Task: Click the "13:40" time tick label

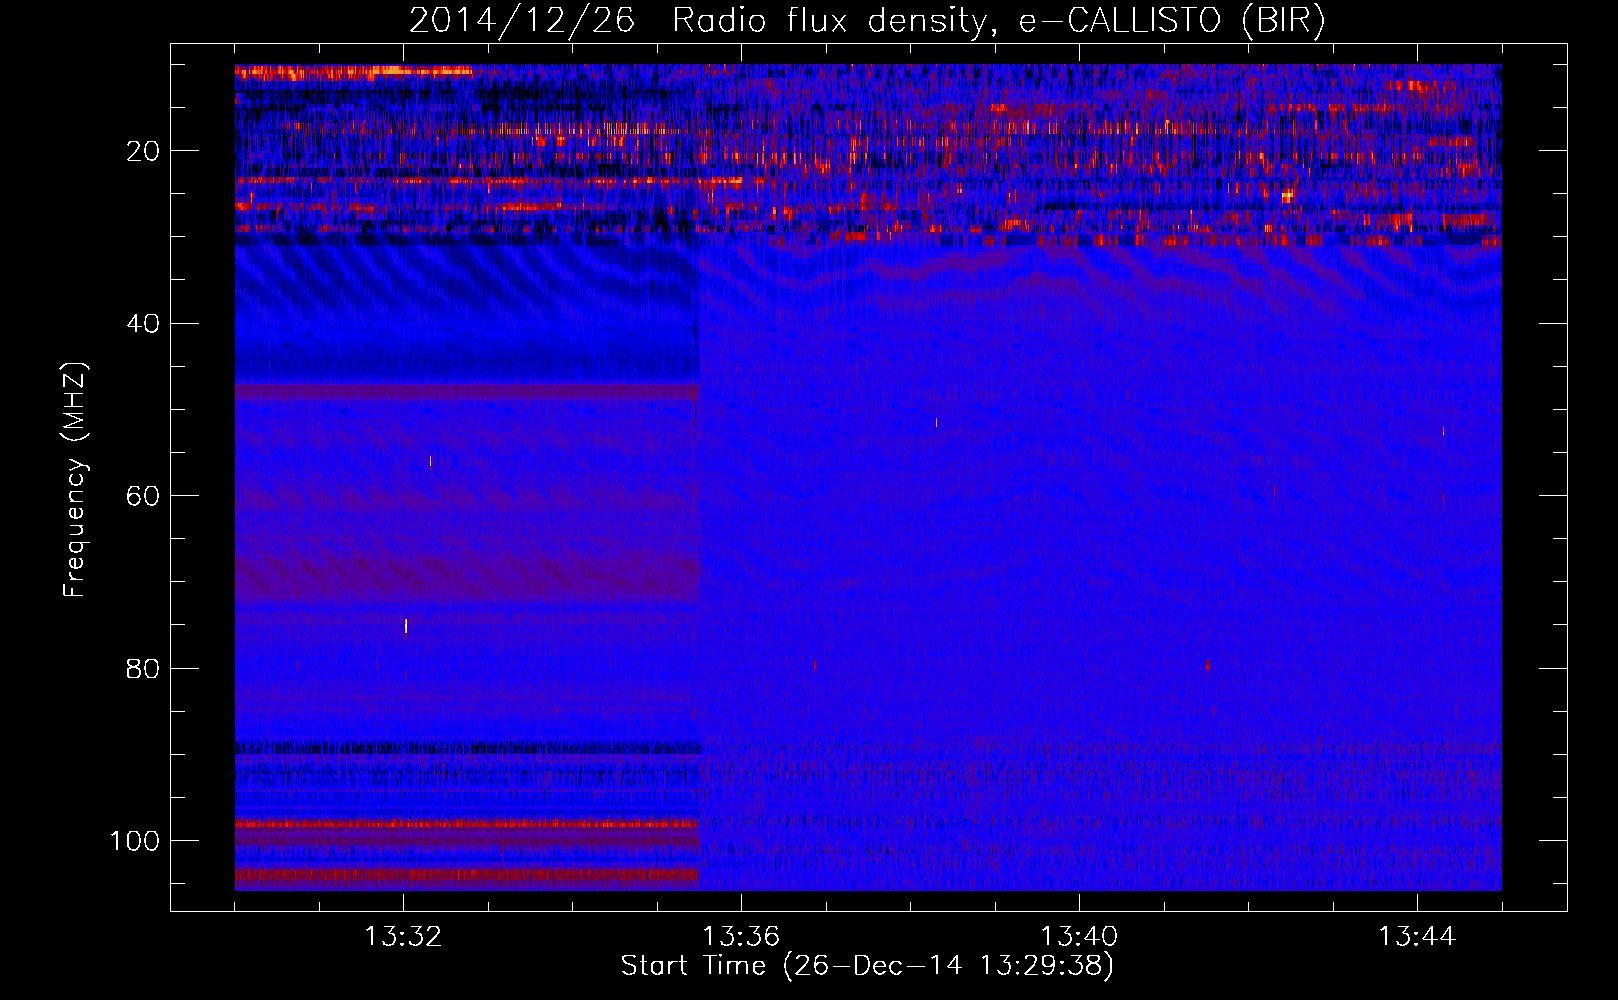Action: pos(1079,937)
